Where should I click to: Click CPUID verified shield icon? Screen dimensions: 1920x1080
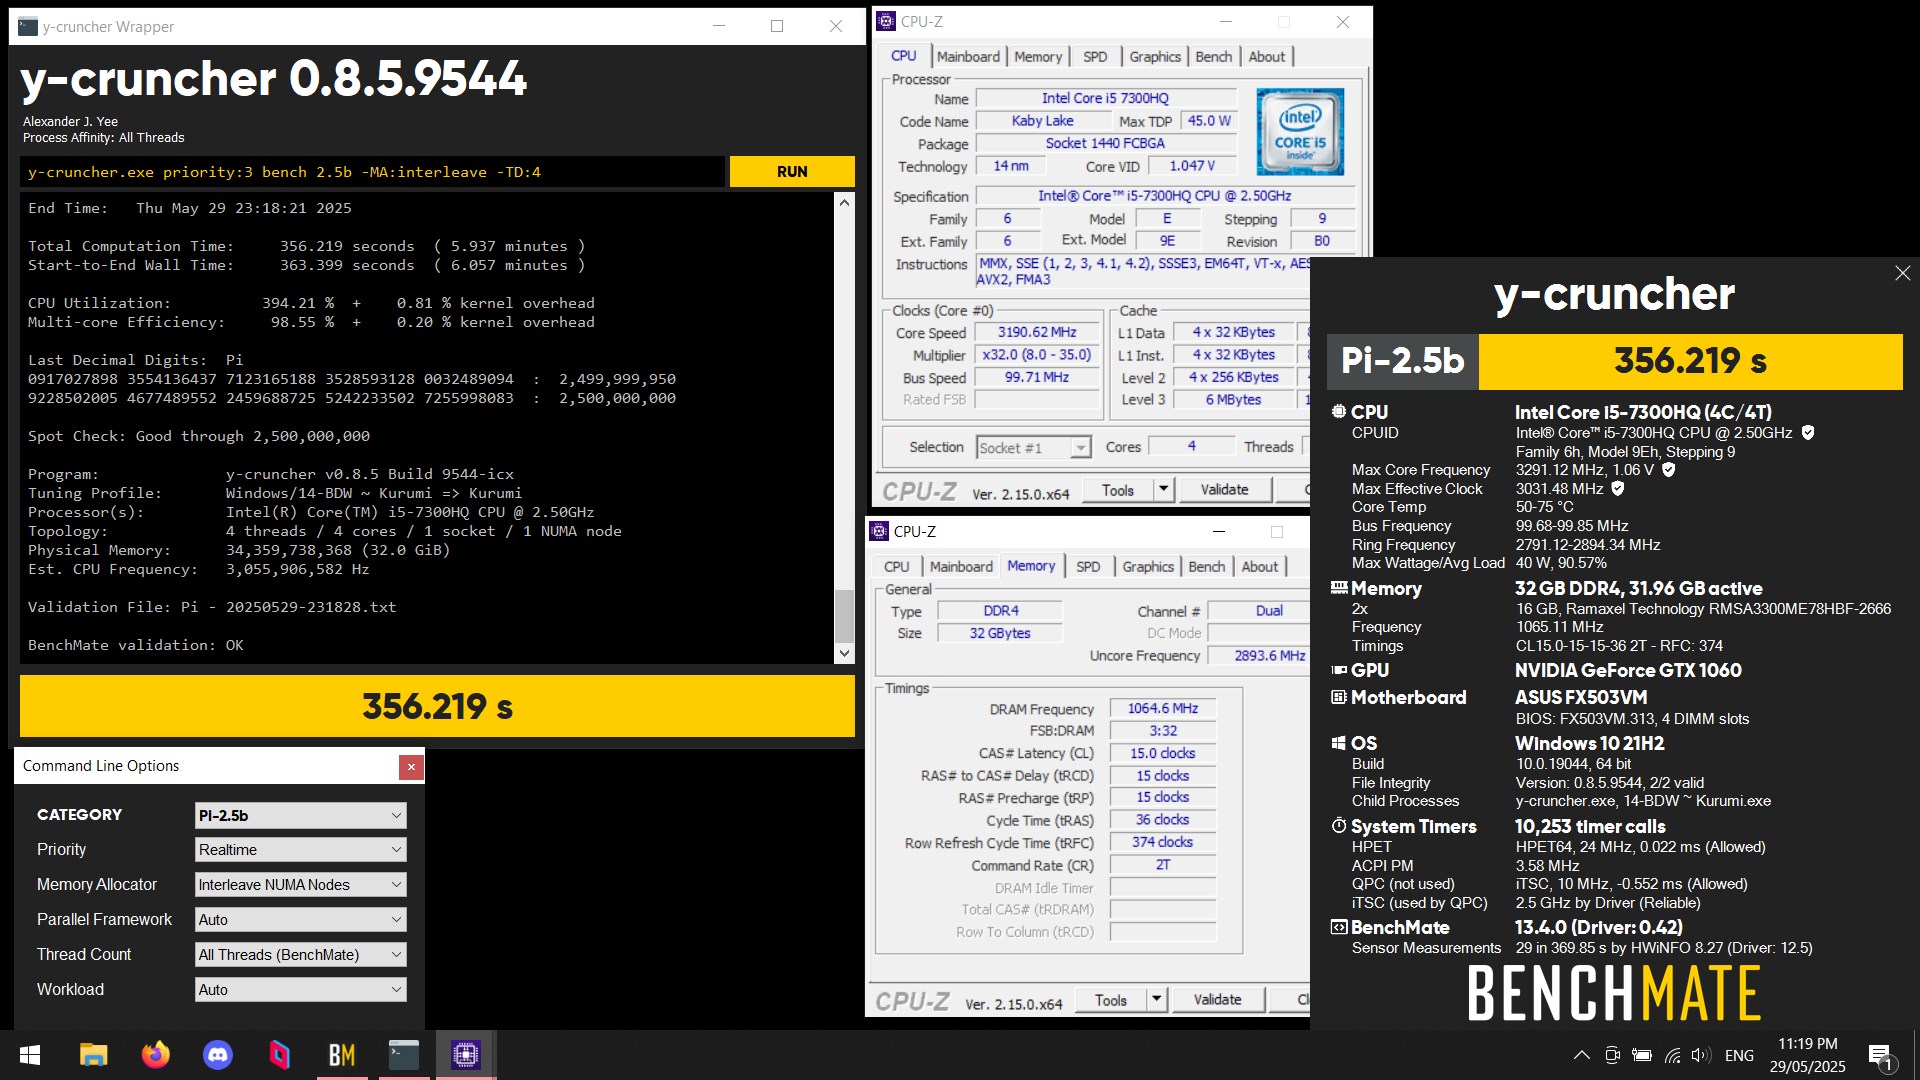pos(1808,433)
